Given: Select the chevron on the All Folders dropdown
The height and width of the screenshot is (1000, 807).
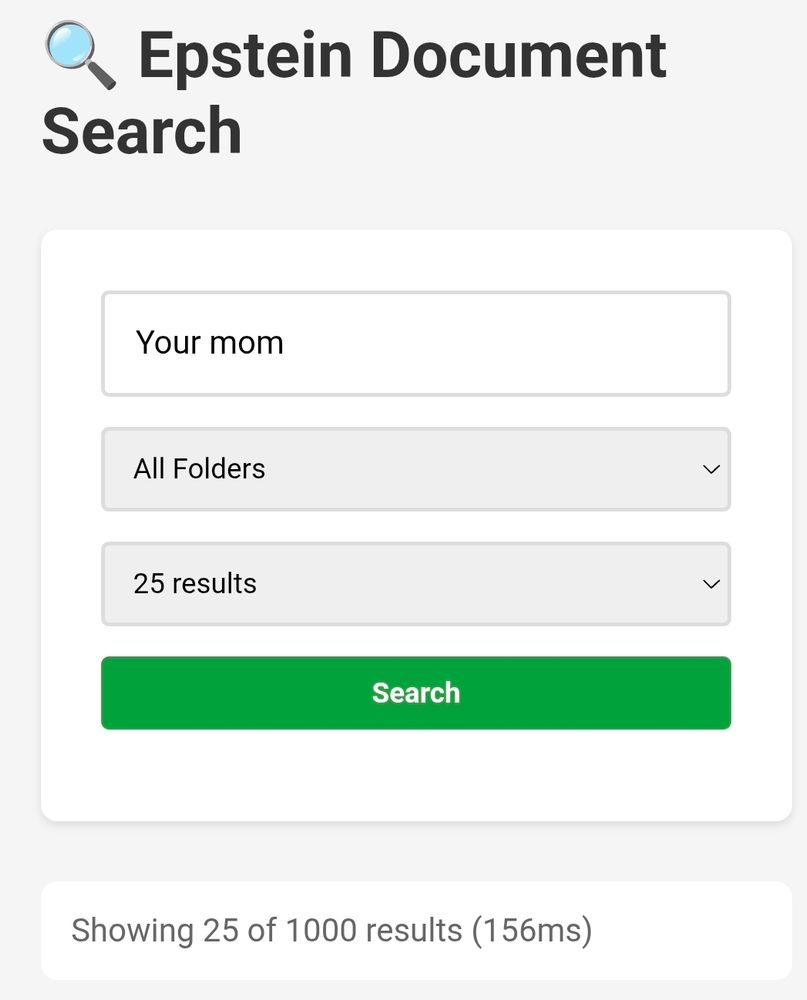Looking at the screenshot, I should pos(711,469).
